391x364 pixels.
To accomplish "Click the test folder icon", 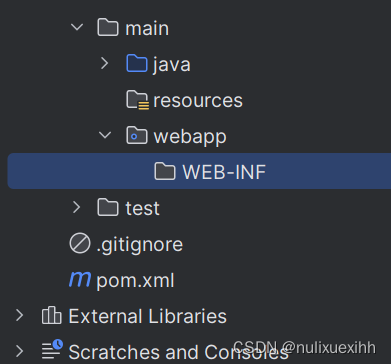I will [108, 208].
